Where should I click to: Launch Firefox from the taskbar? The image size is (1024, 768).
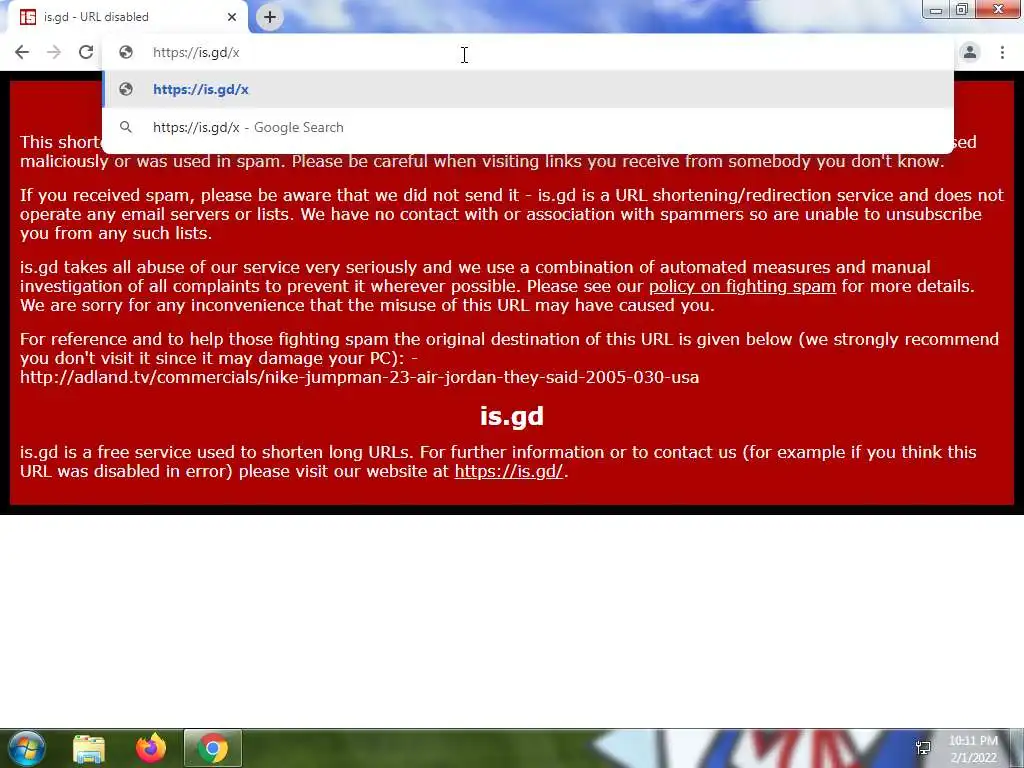click(x=151, y=748)
